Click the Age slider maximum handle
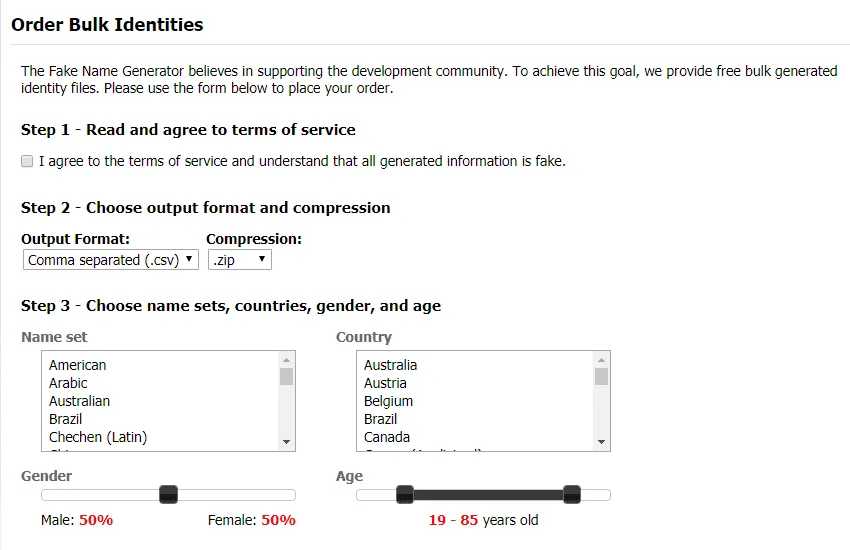The width and height of the screenshot is (850, 550). [x=572, y=495]
